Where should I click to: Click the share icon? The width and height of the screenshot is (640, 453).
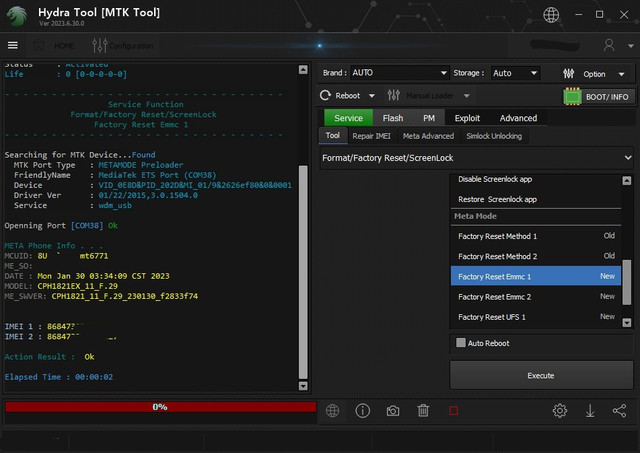620,411
